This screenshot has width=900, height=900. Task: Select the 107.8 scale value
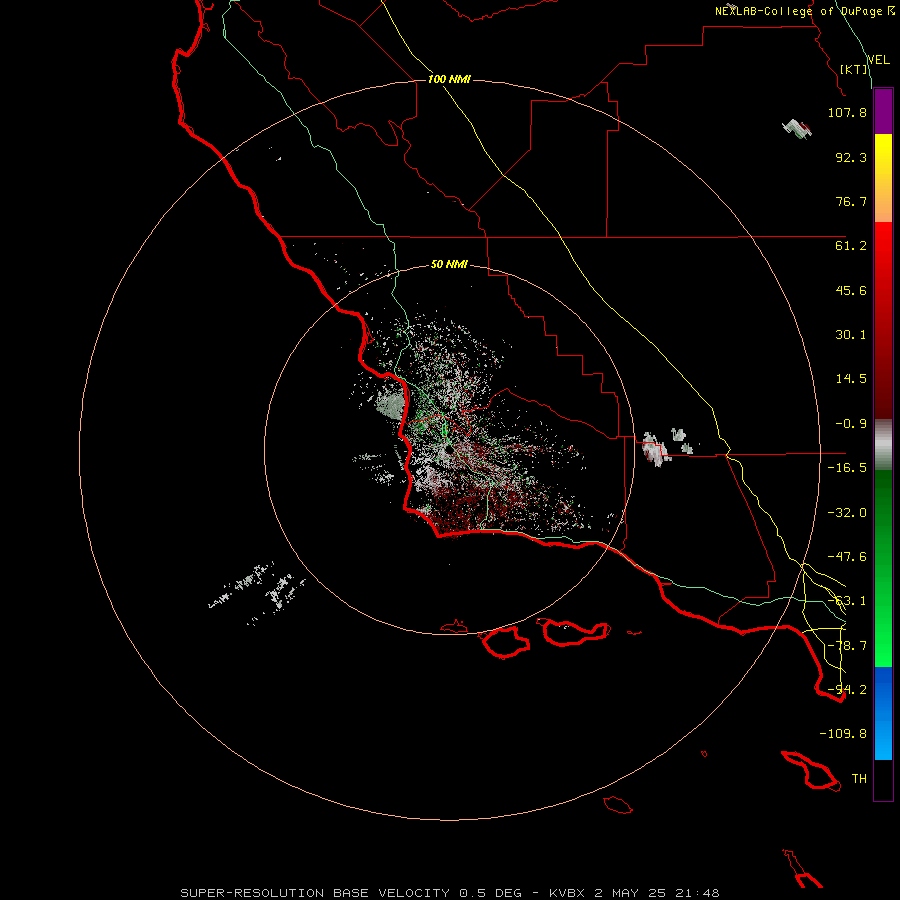847,112
